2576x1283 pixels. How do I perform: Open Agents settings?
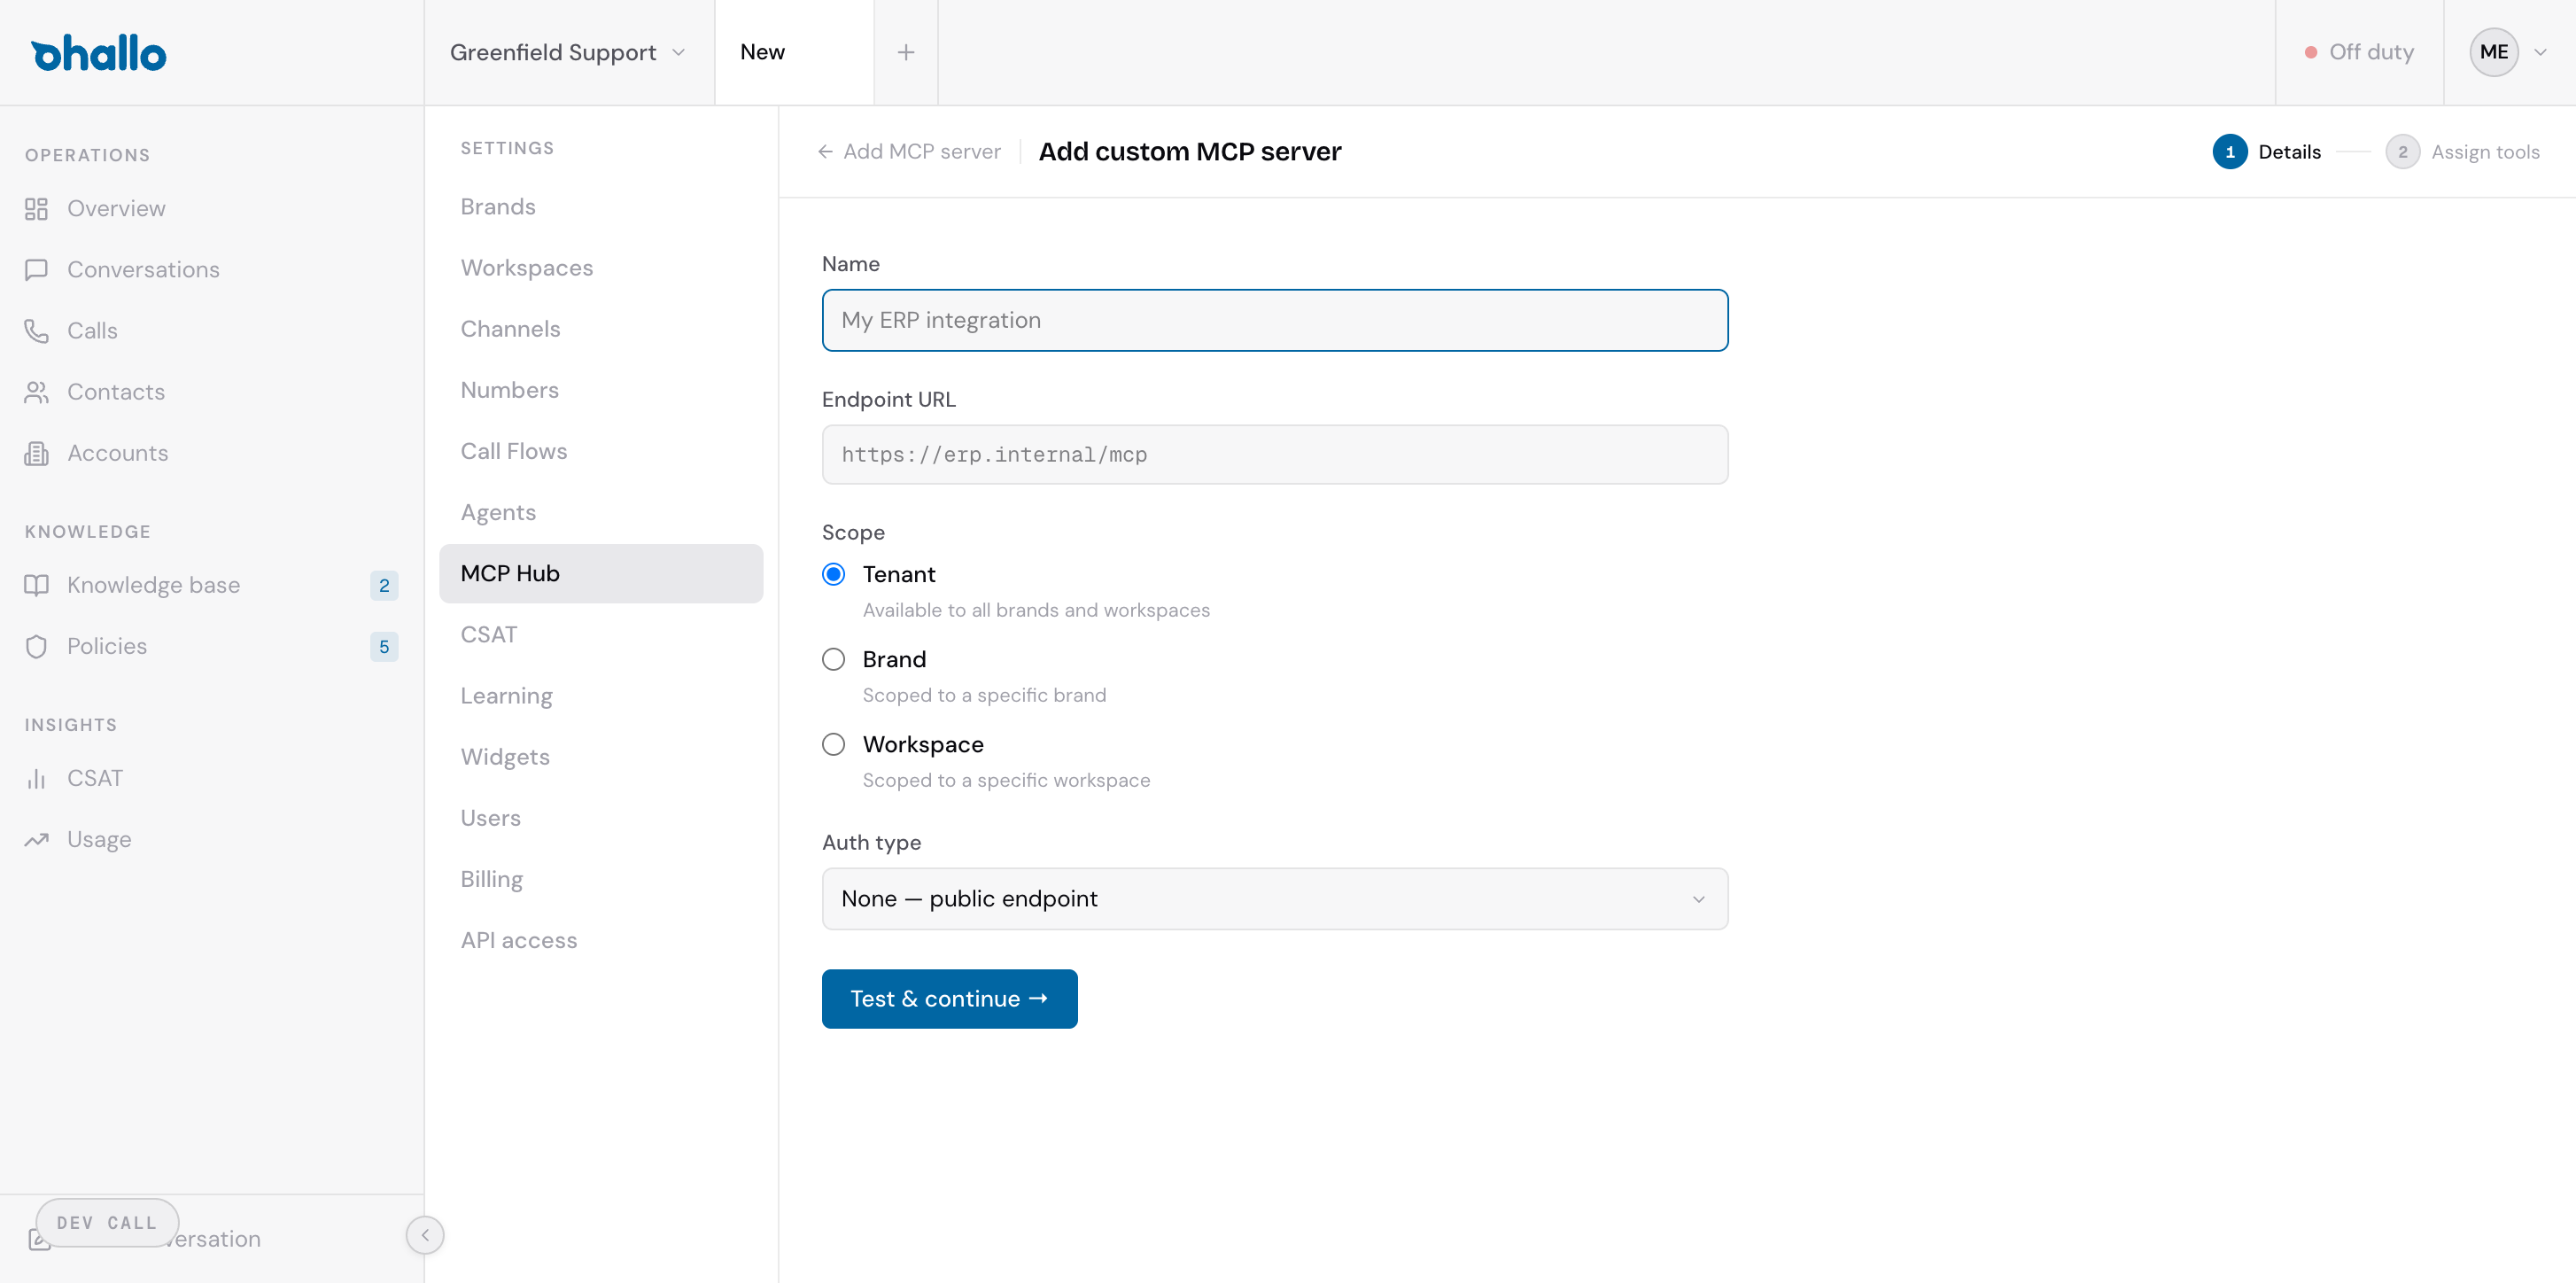click(601, 511)
